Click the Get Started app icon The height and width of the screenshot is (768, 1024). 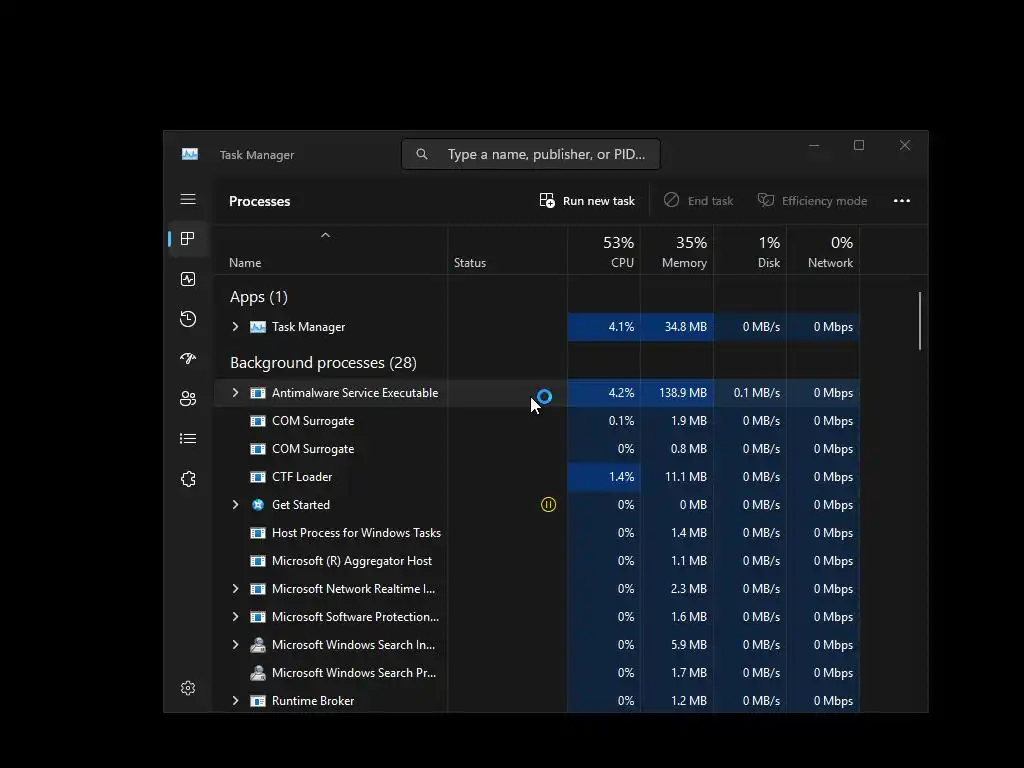coord(258,505)
